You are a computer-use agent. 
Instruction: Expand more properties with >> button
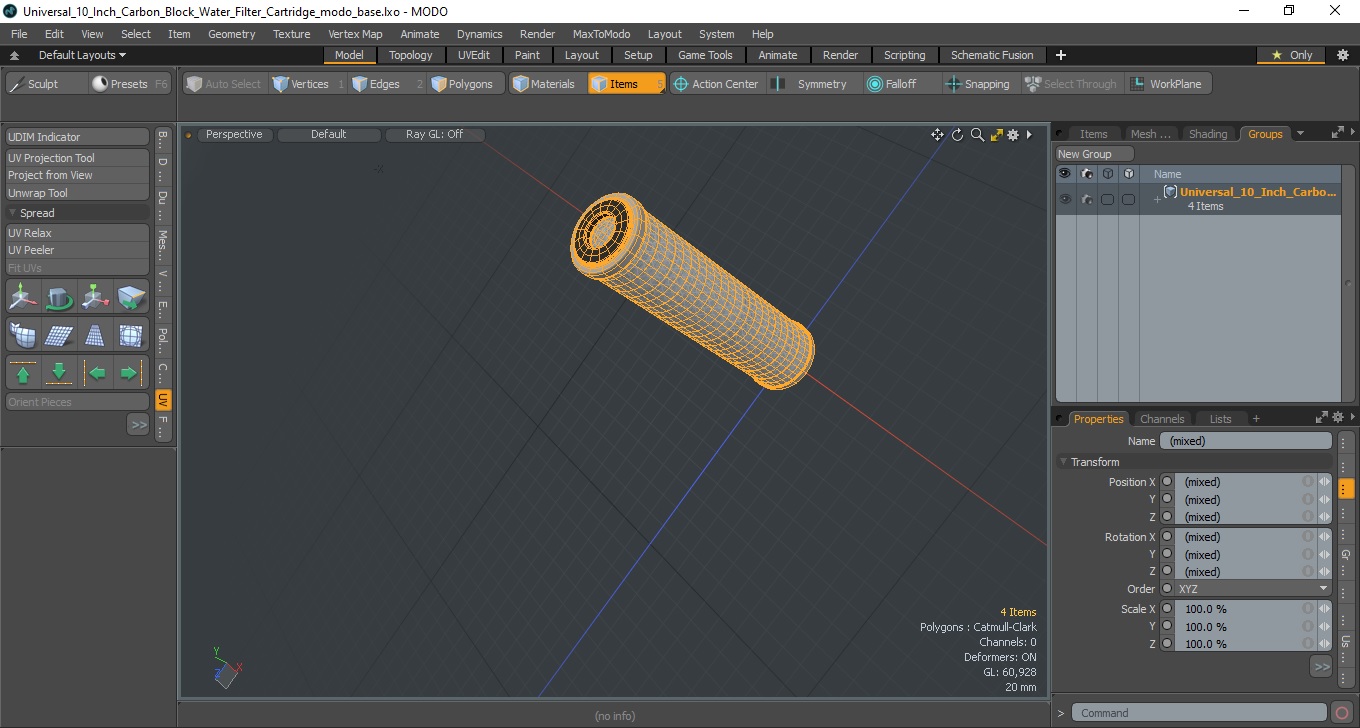tap(1321, 666)
